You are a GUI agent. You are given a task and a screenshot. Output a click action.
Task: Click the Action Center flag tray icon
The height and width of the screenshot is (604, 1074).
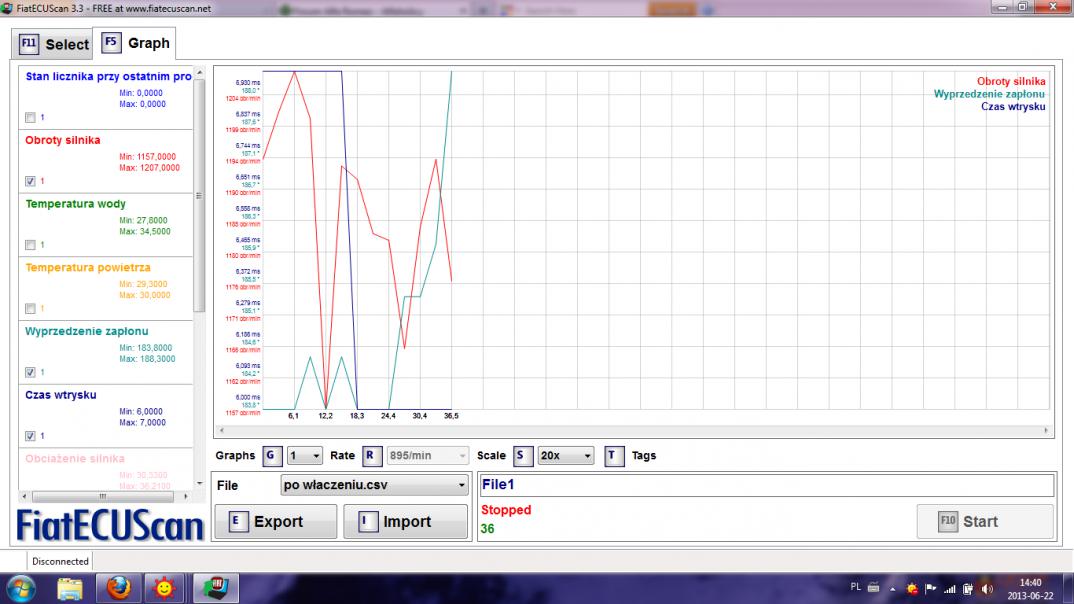click(x=931, y=589)
